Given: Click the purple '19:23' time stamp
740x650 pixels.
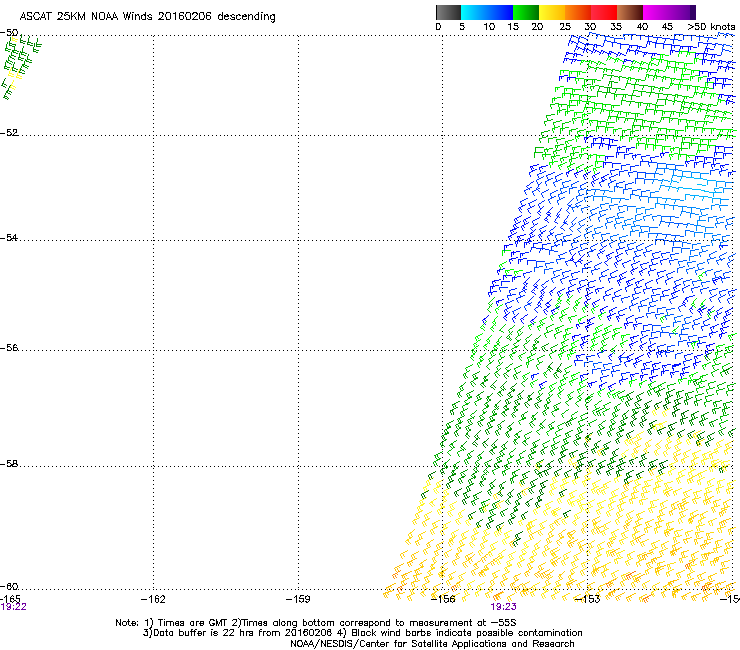Looking at the screenshot, I should pos(504,607).
